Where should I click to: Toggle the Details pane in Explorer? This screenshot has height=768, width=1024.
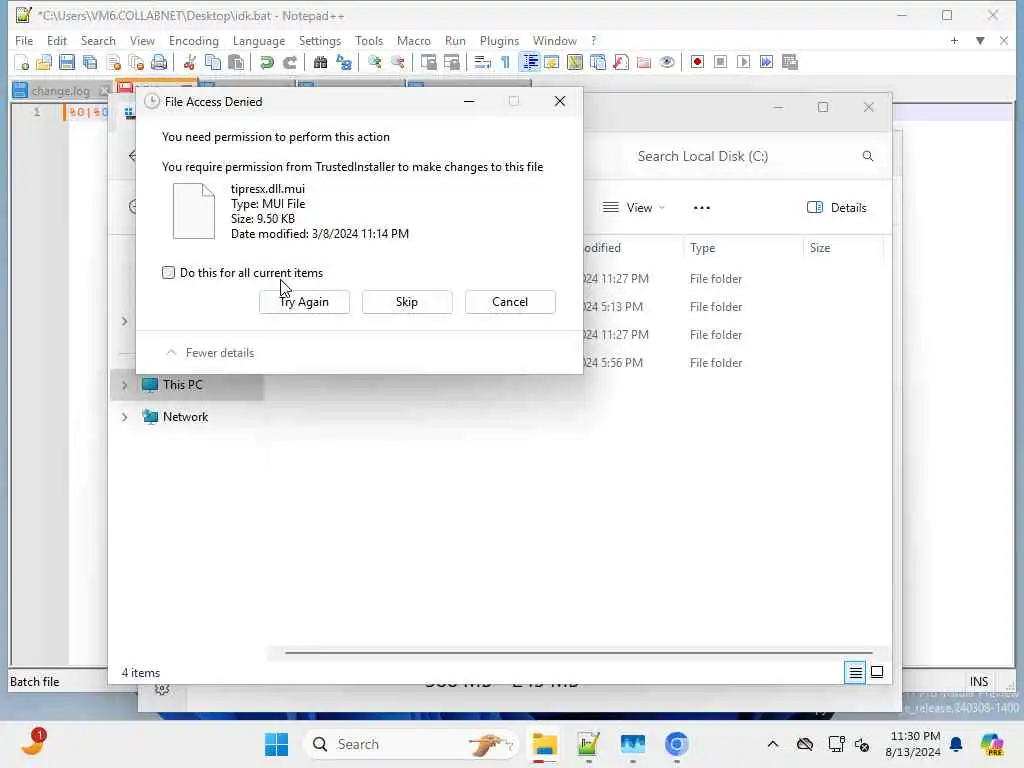(x=837, y=208)
